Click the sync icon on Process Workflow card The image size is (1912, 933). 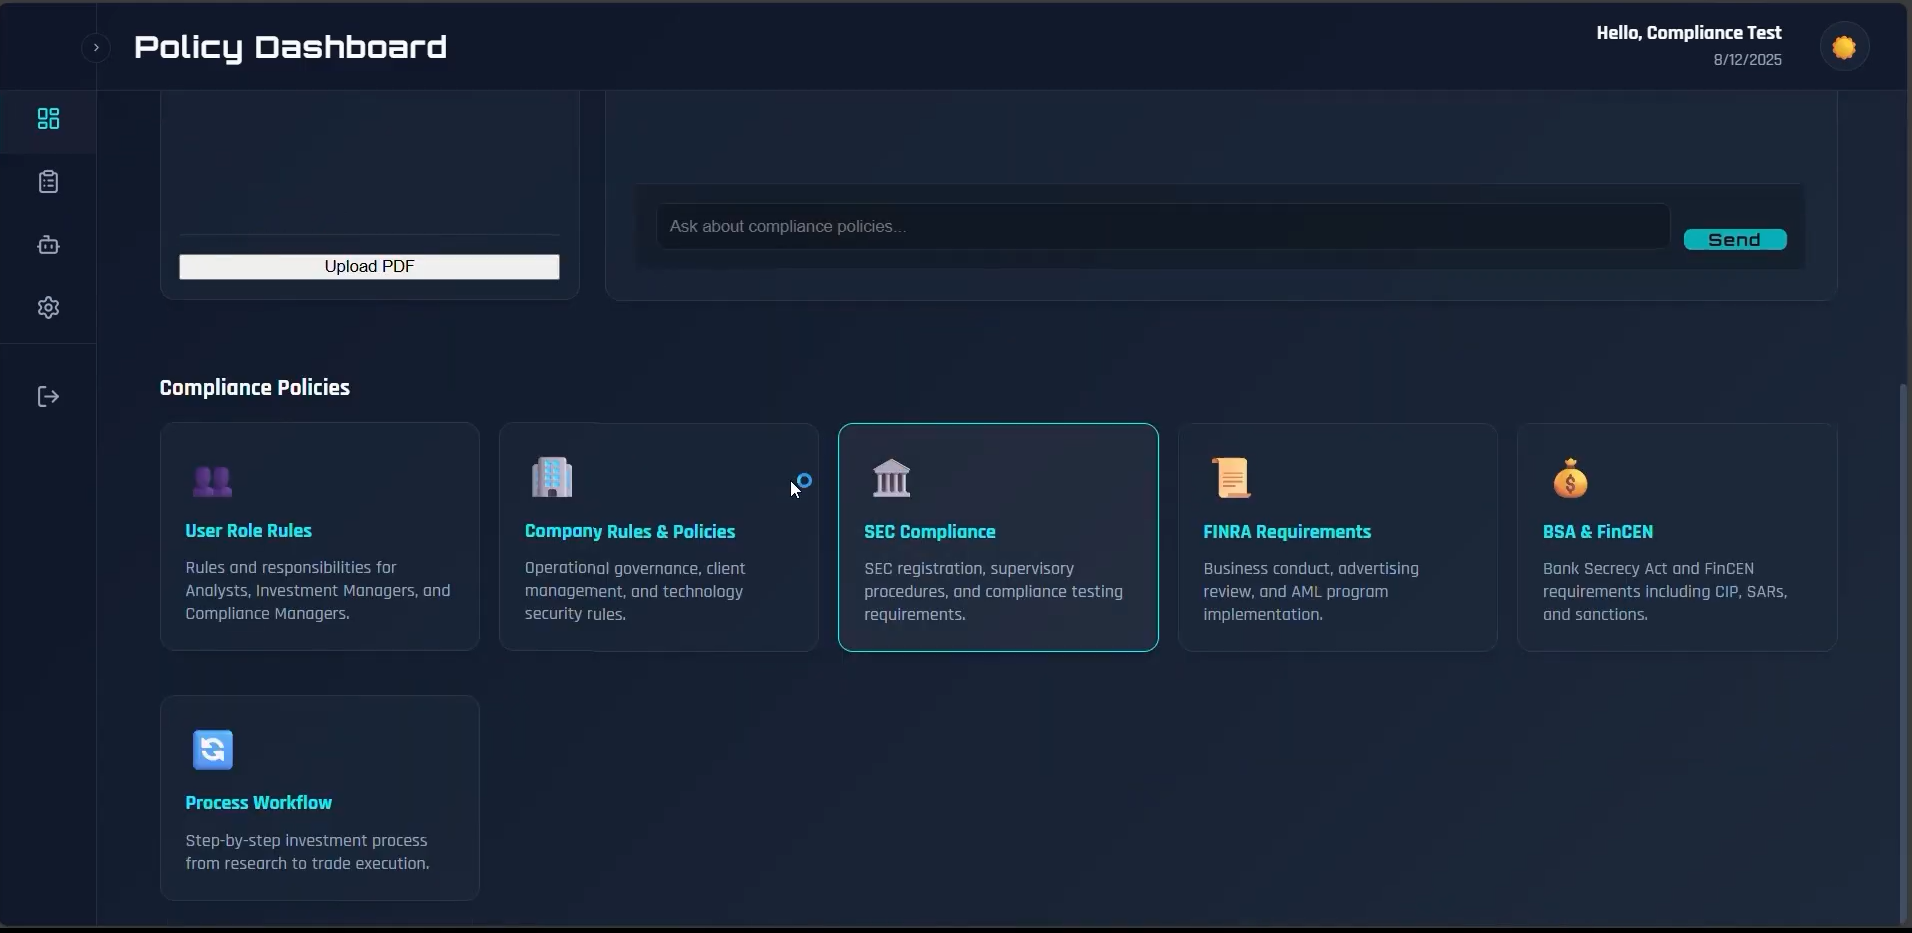click(211, 750)
